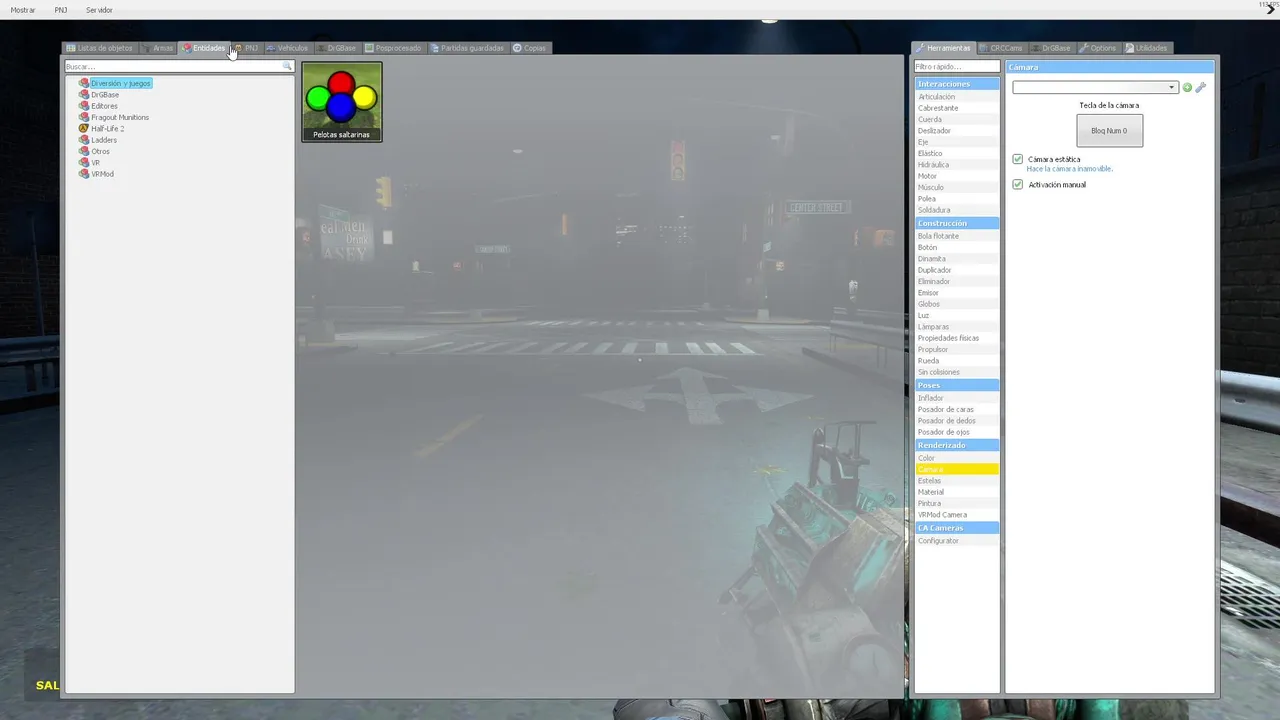This screenshot has height=720, width=1280.
Task: Select the Propiedades físicas tool
Action: pos(957,338)
